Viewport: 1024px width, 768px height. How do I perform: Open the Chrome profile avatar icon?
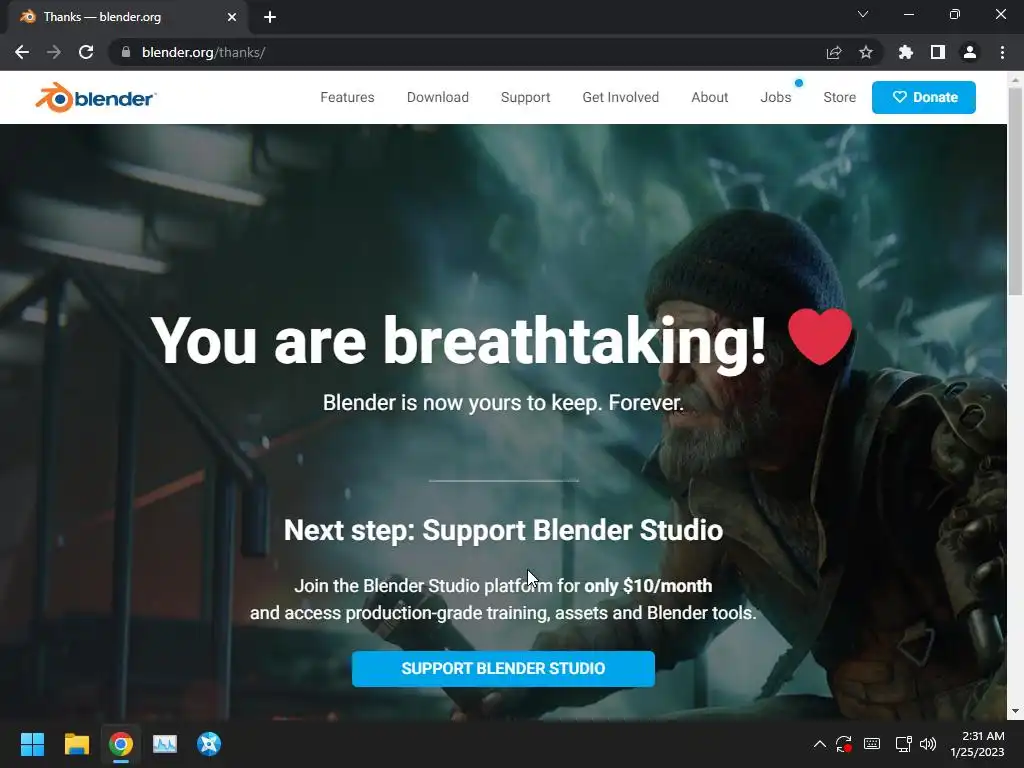pyautogui.click(x=970, y=52)
